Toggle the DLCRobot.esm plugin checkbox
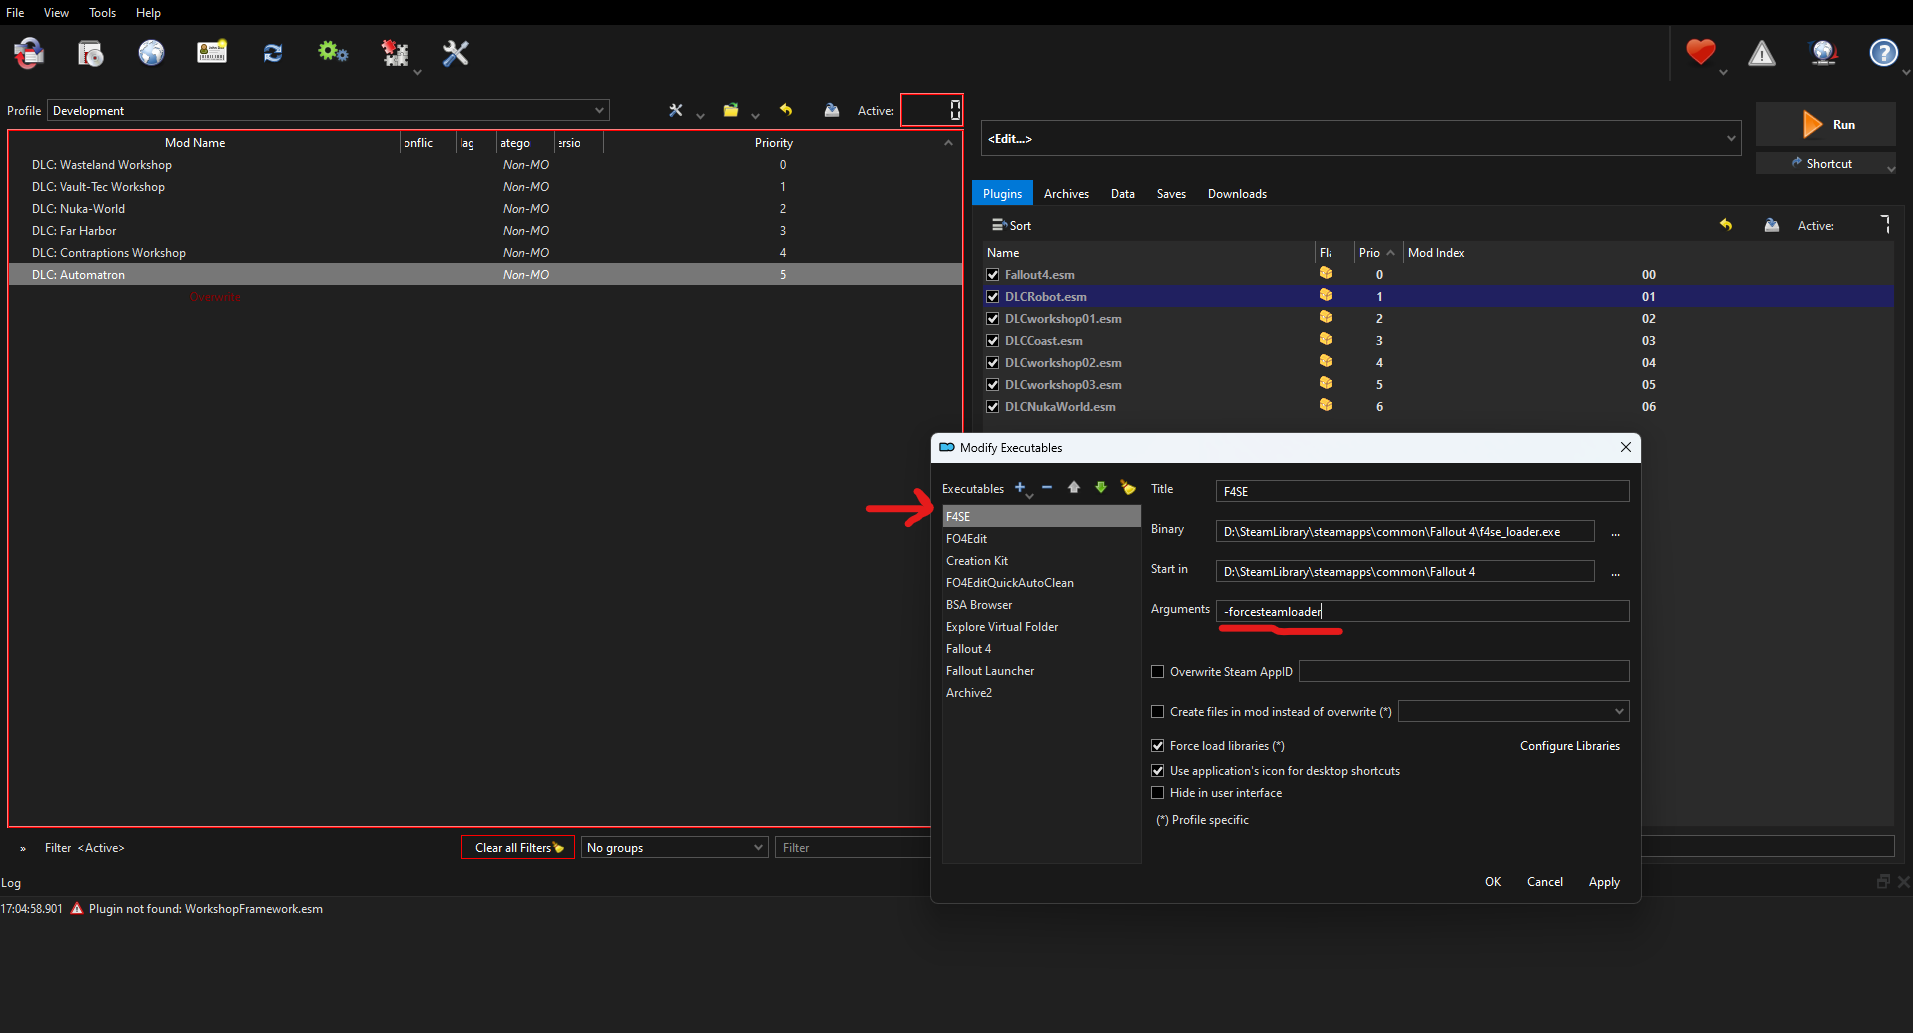 pyautogui.click(x=993, y=297)
